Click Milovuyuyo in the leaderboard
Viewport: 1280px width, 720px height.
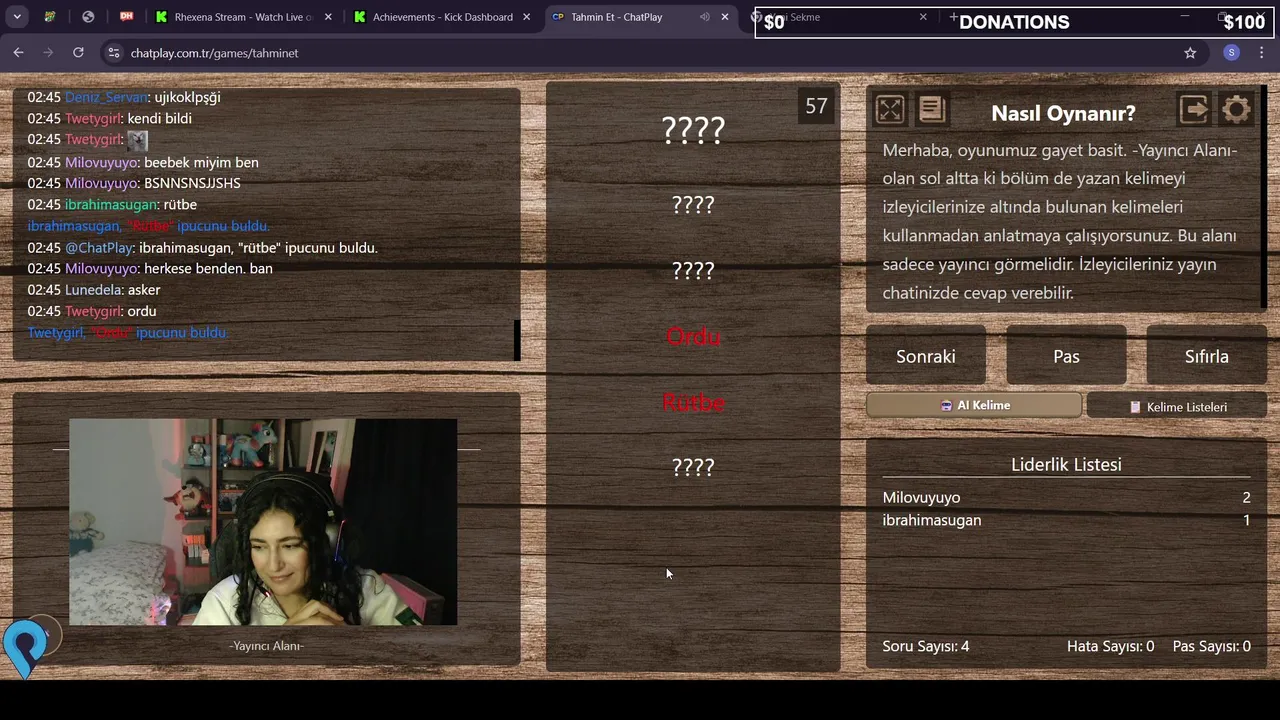921,497
